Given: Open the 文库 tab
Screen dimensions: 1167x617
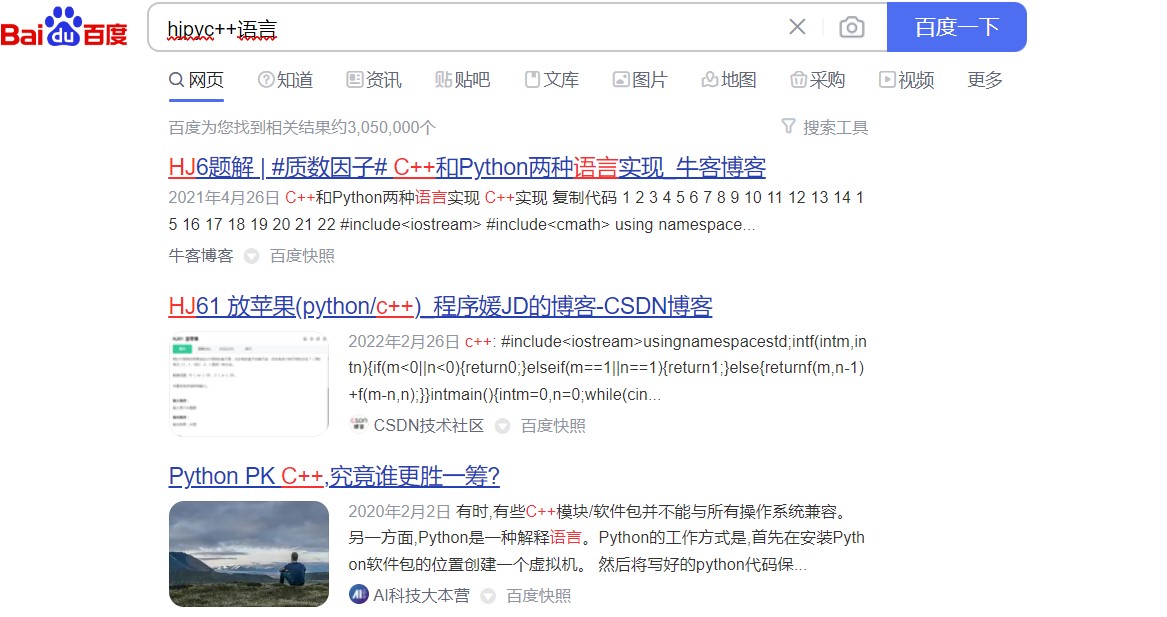Looking at the screenshot, I should point(551,80).
